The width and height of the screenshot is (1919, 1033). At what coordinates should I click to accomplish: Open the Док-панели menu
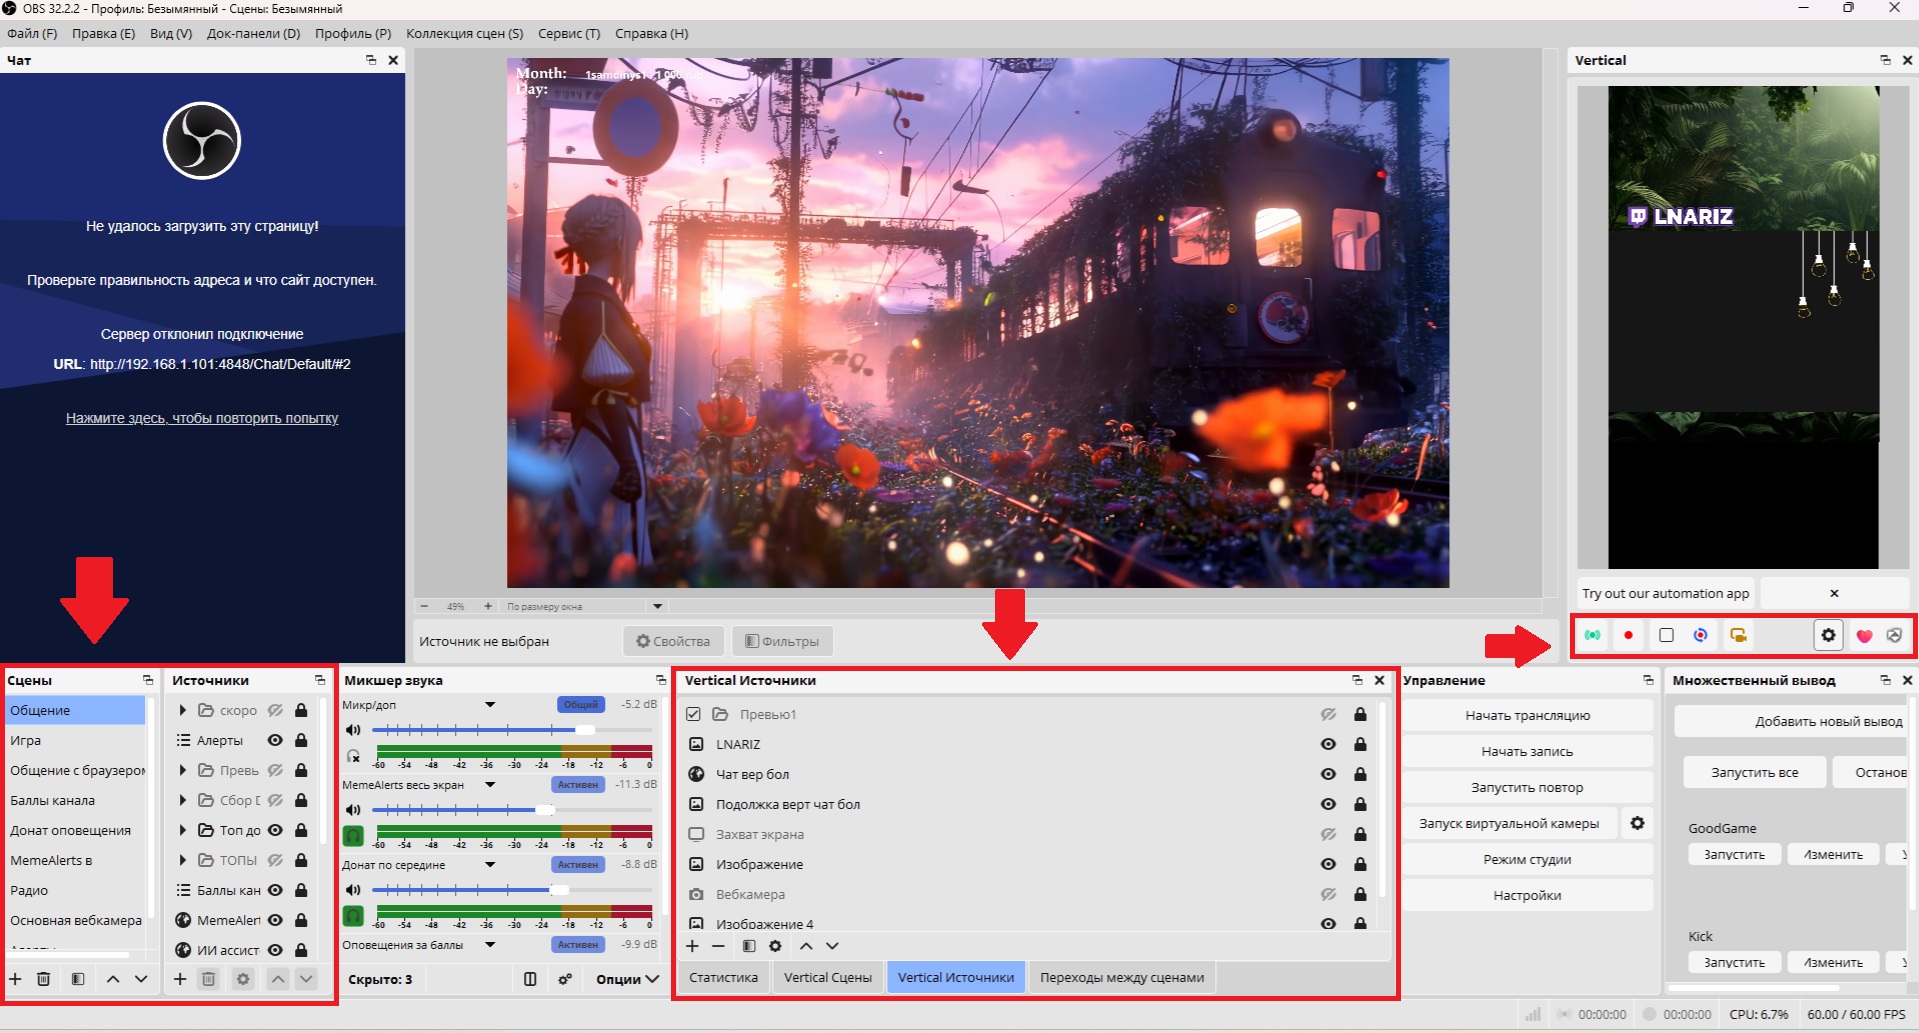tap(253, 33)
